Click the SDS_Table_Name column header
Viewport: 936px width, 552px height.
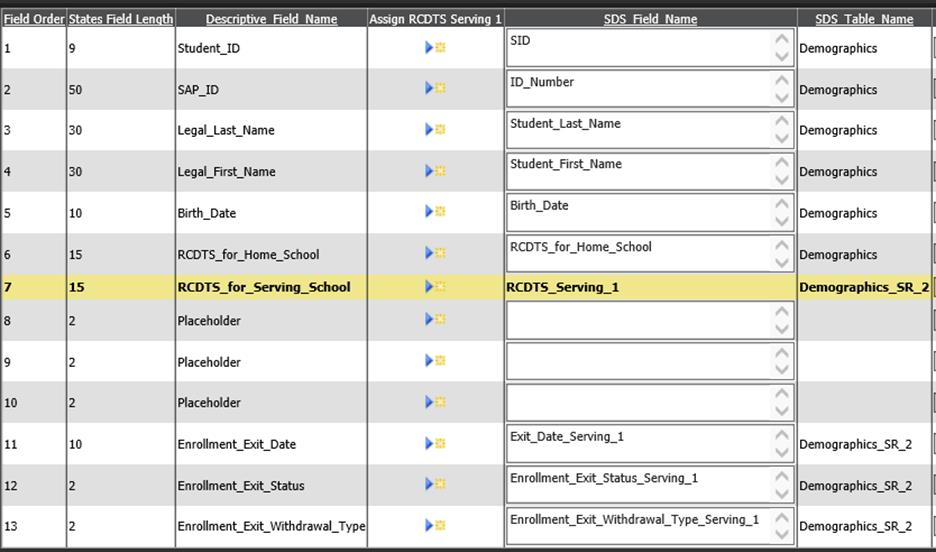pos(863,19)
